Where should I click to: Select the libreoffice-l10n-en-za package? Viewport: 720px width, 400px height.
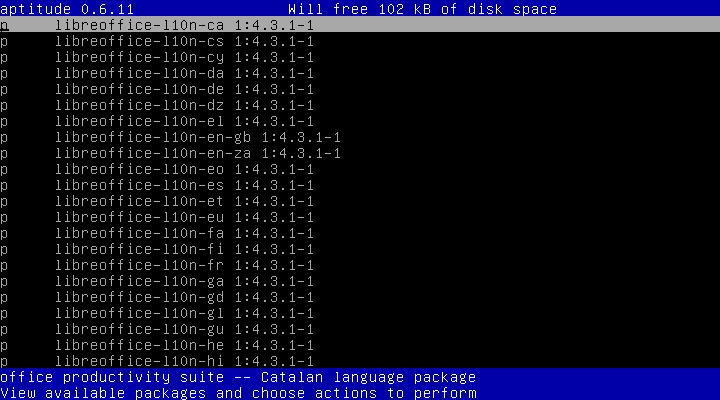360,153
